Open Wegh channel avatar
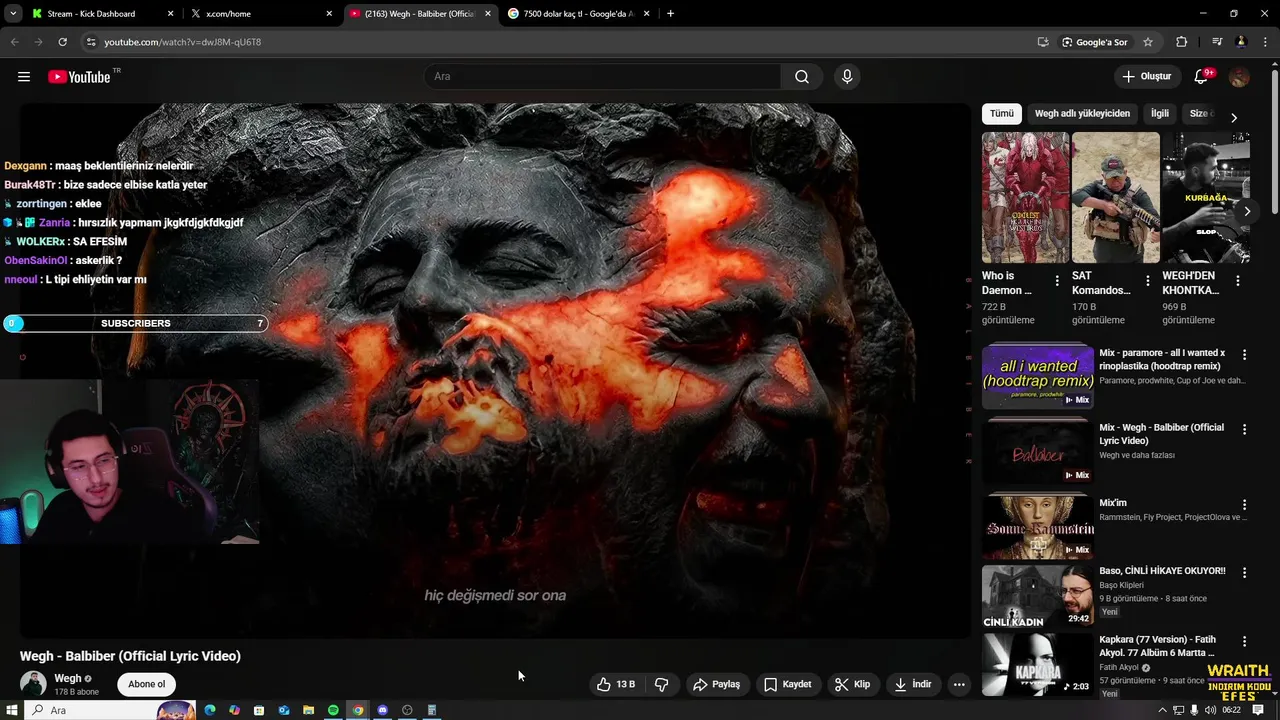 click(33, 684)
